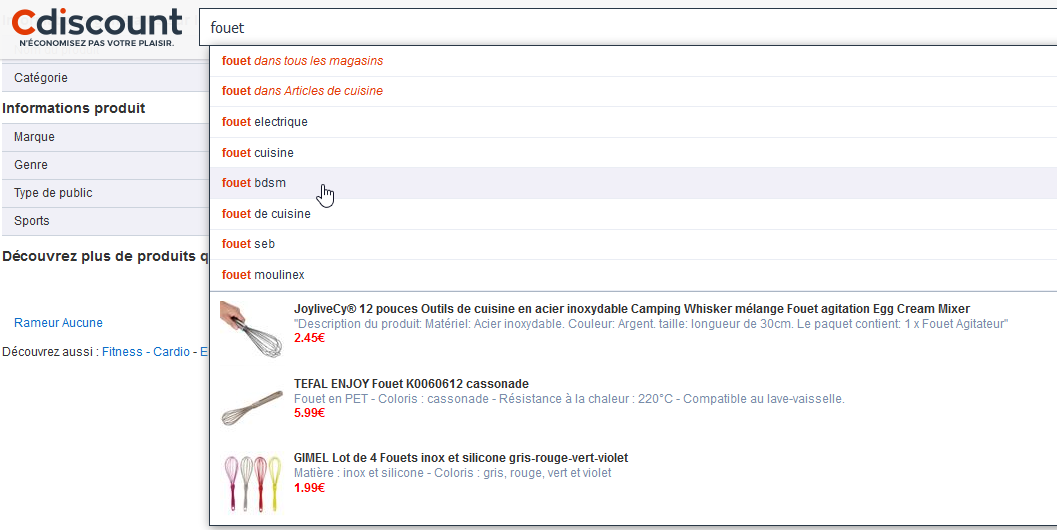Open the TEFAL ENJOY Fouet thumbnail image
The height and width of the screenshot is (530, 1057).
click(245, 403)
